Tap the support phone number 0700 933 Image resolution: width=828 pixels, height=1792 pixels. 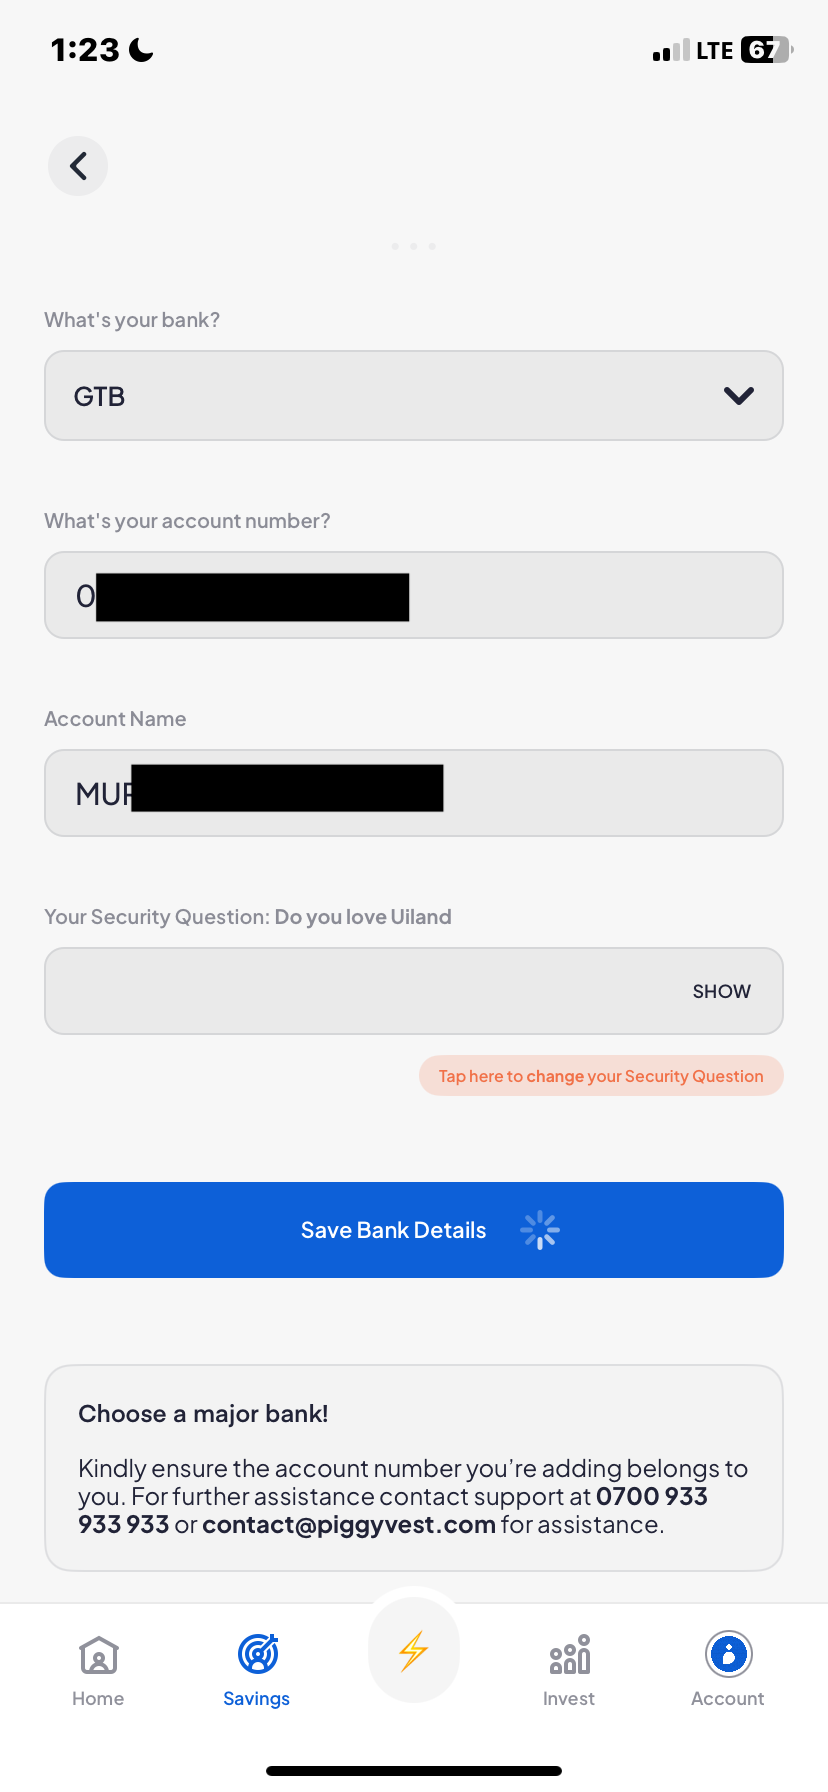[x=651, y=1497]
